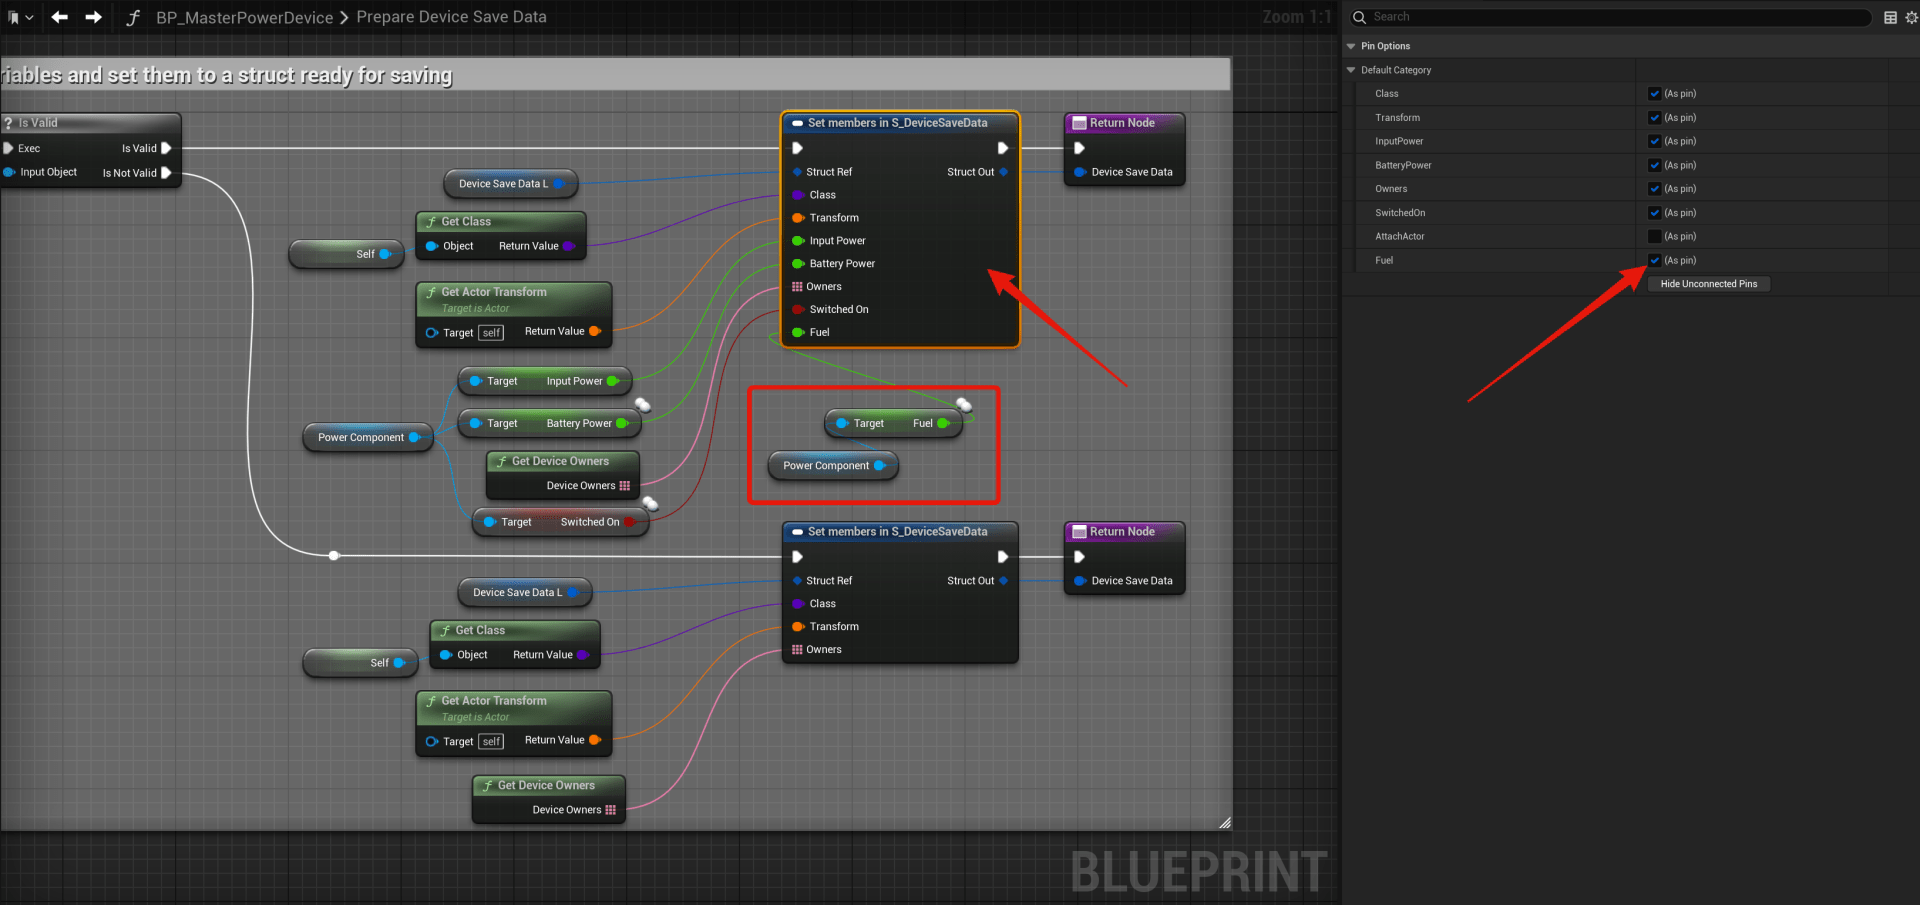Click the forward navigation arrow

tap(93, 17)
